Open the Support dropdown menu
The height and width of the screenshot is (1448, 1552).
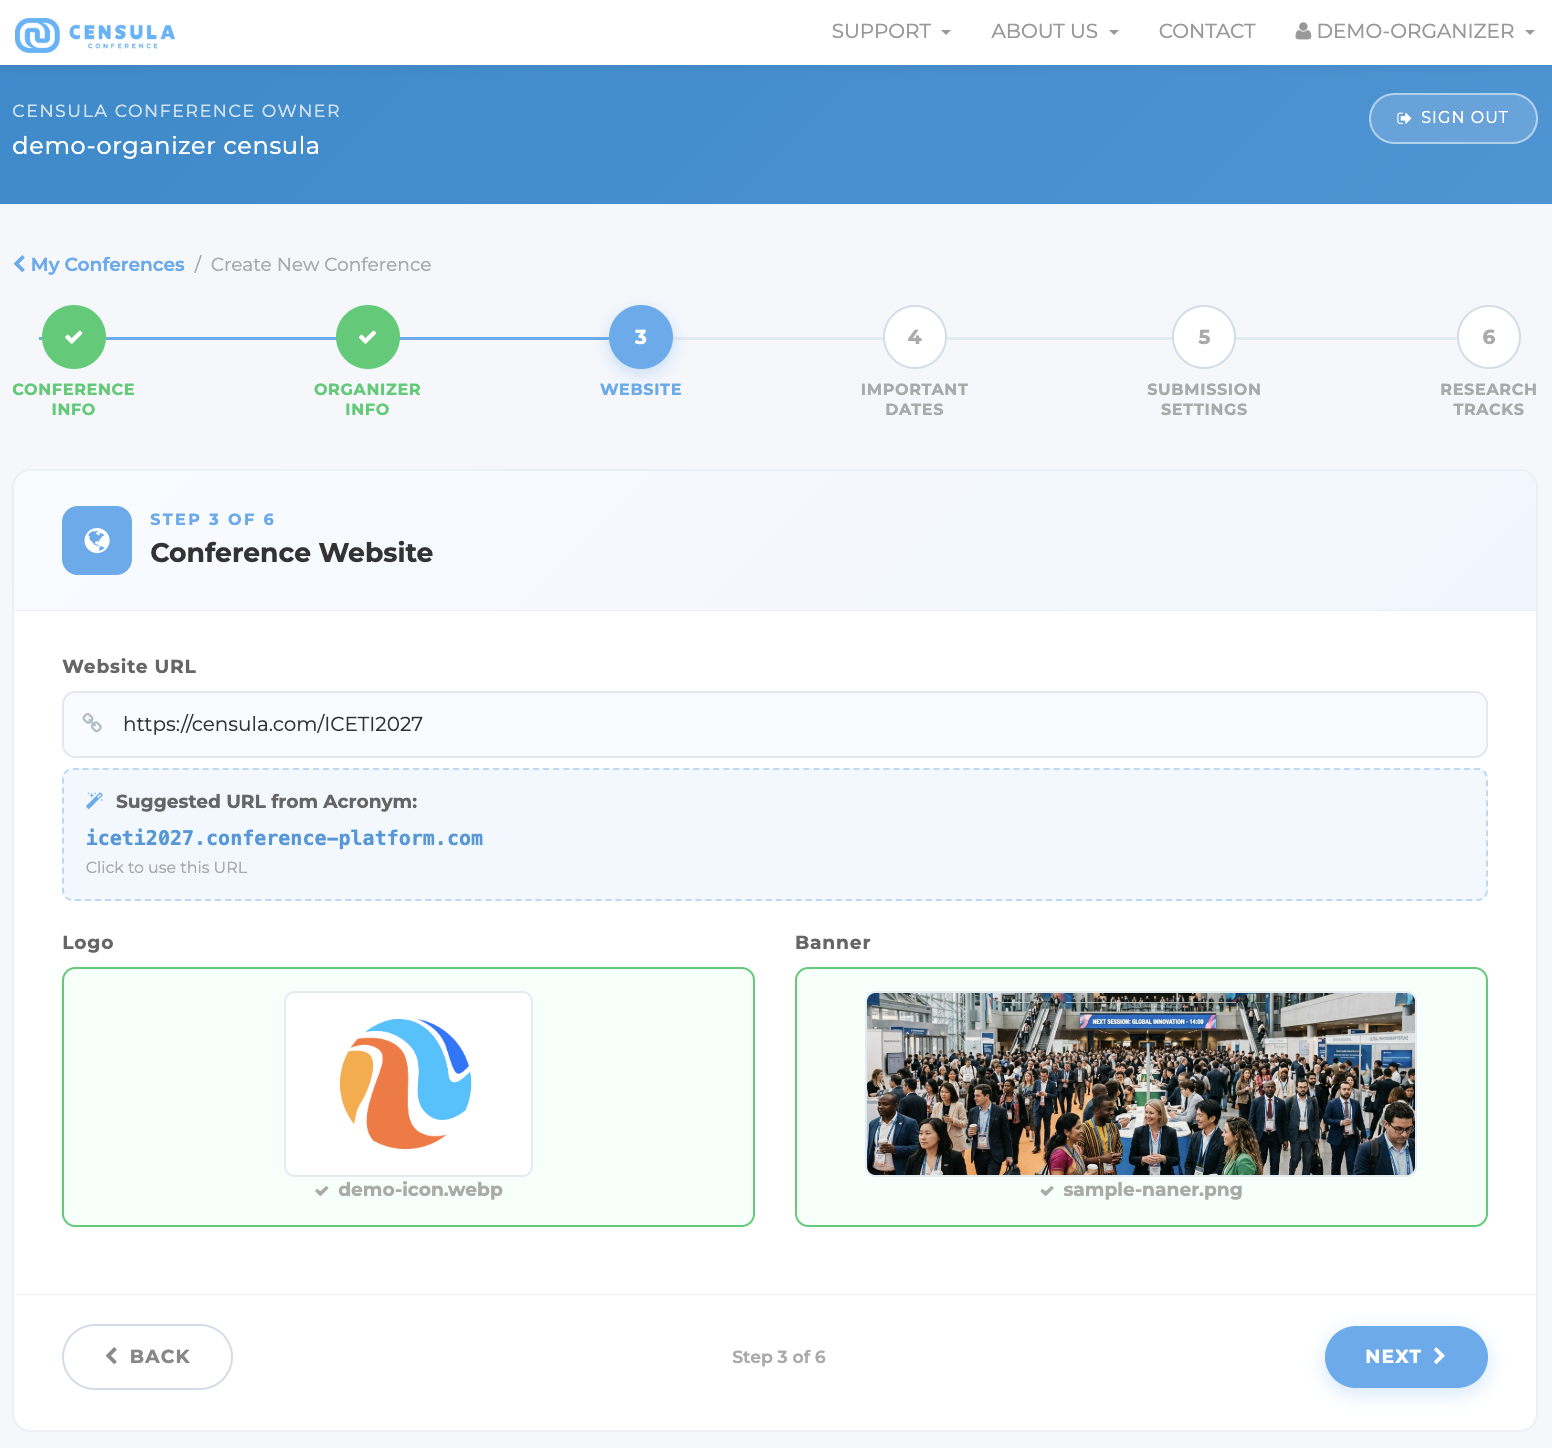coord(891,31)
